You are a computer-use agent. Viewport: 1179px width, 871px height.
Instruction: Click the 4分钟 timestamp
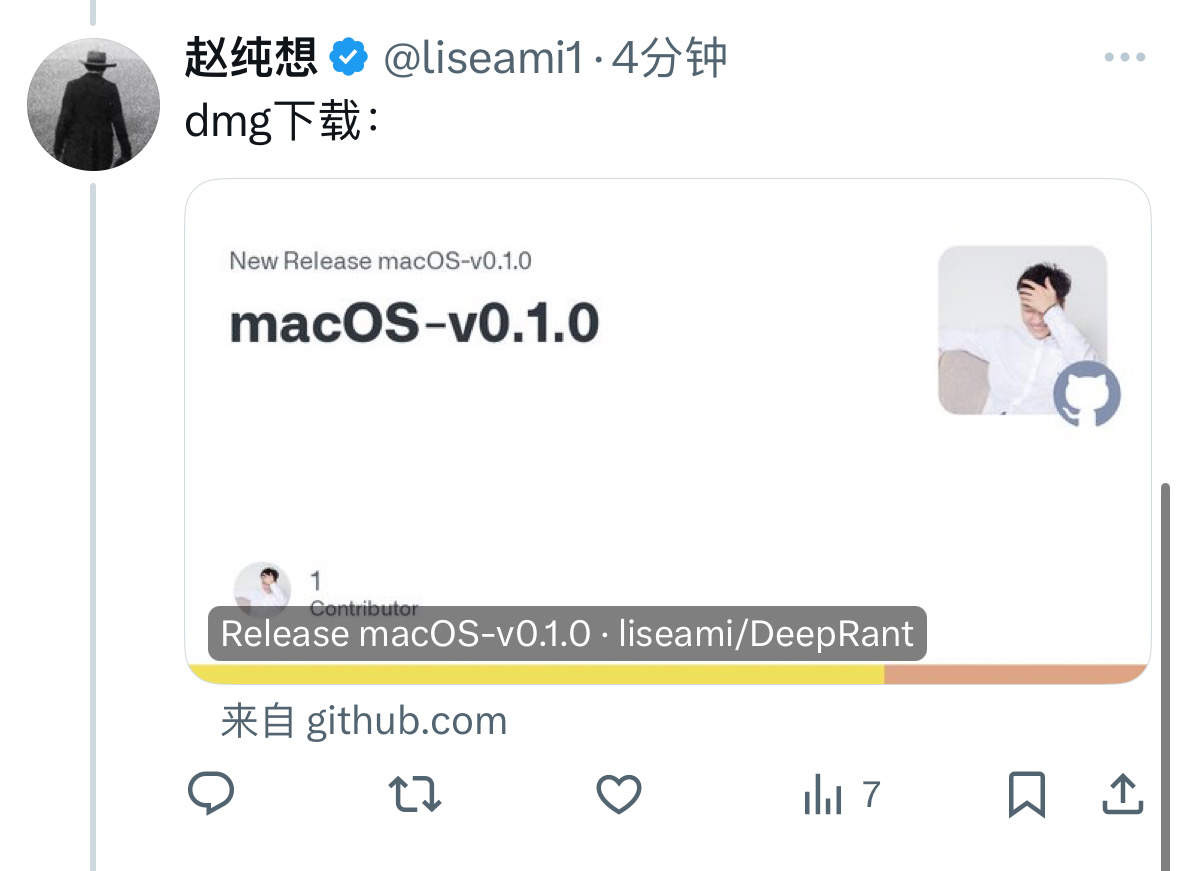coord(669,58)
